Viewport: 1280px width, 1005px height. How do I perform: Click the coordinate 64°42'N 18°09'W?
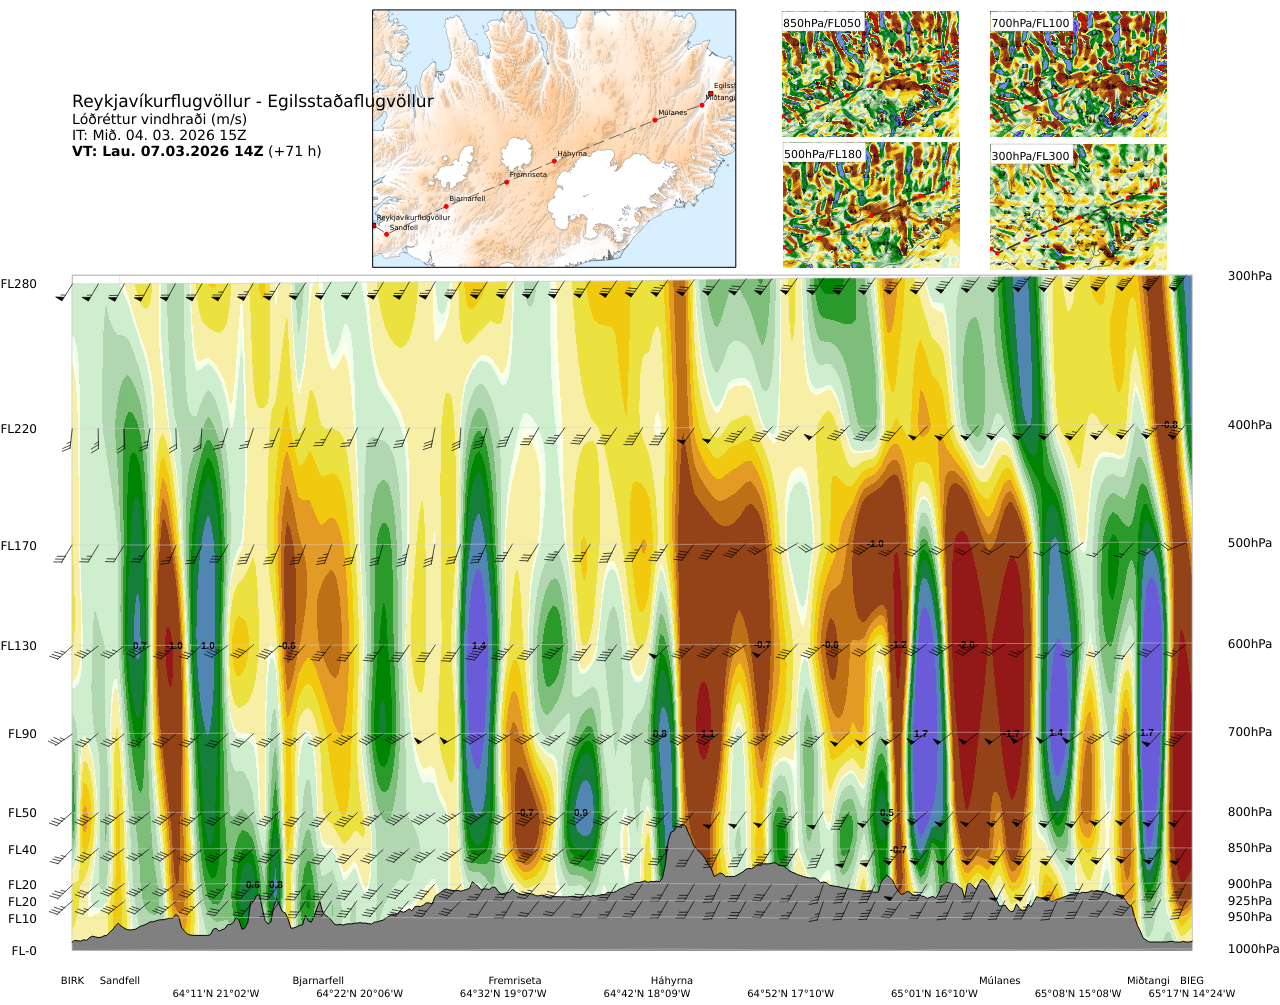(x=647, y=994)
